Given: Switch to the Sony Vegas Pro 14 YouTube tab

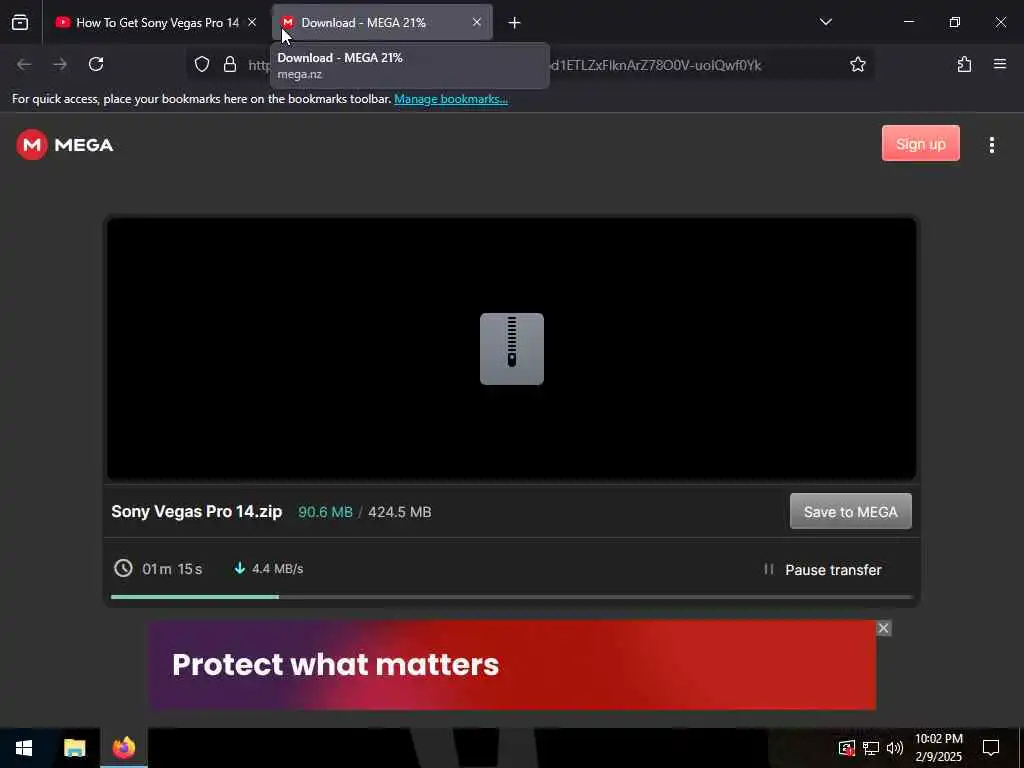Looking at the screenshot, I should (155, 23).
